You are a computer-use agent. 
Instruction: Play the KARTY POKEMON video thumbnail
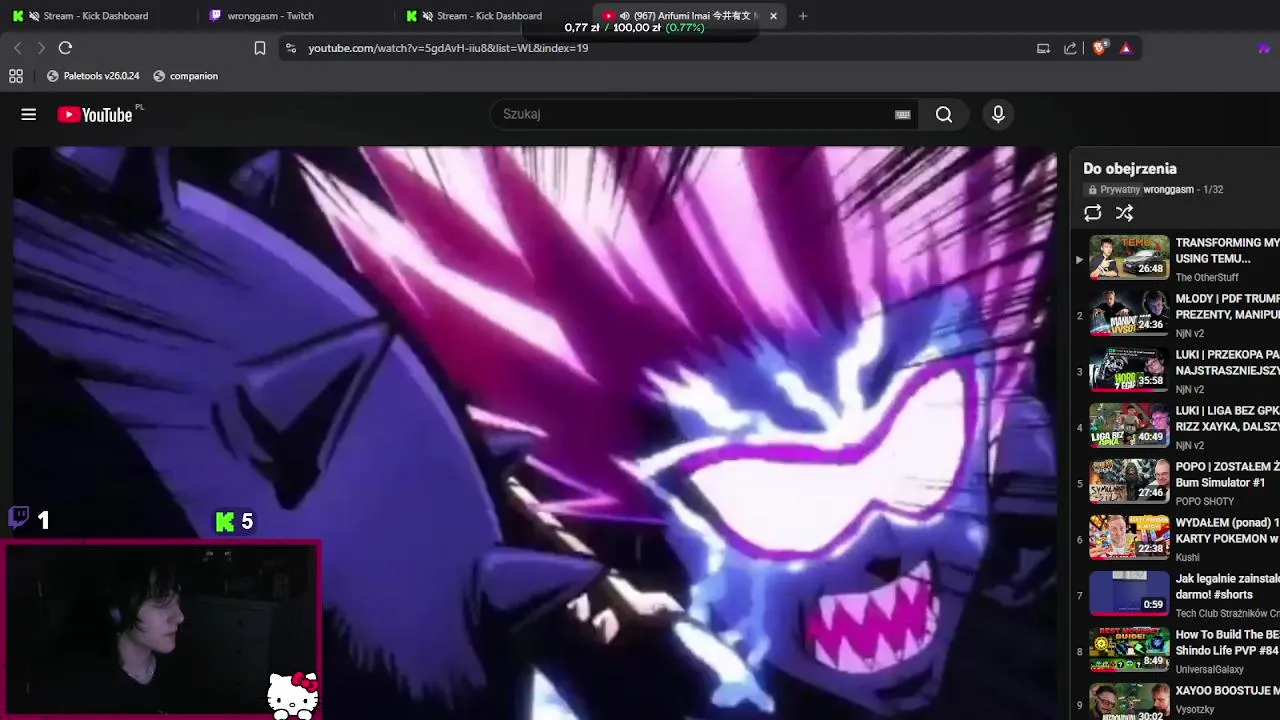tap(1129, 538)
